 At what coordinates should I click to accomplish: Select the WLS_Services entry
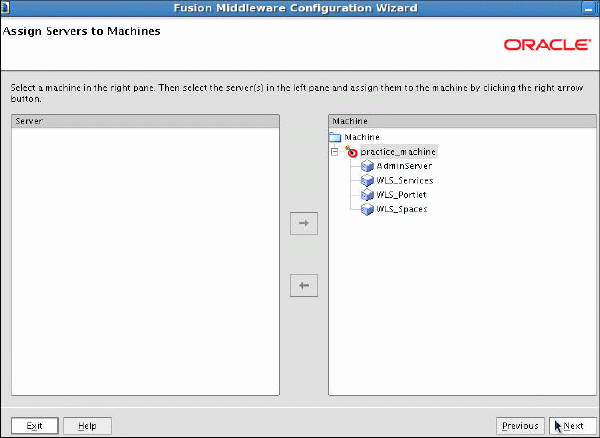pos(405,181)
